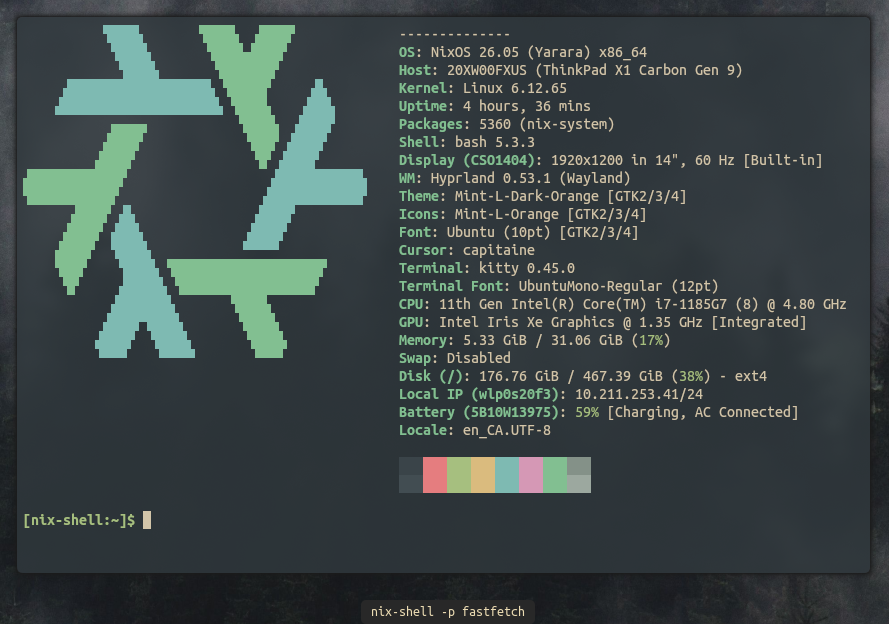The image size is (889, 624).
Task: Select the teal color block in the palette
Action: click(507, 475)
